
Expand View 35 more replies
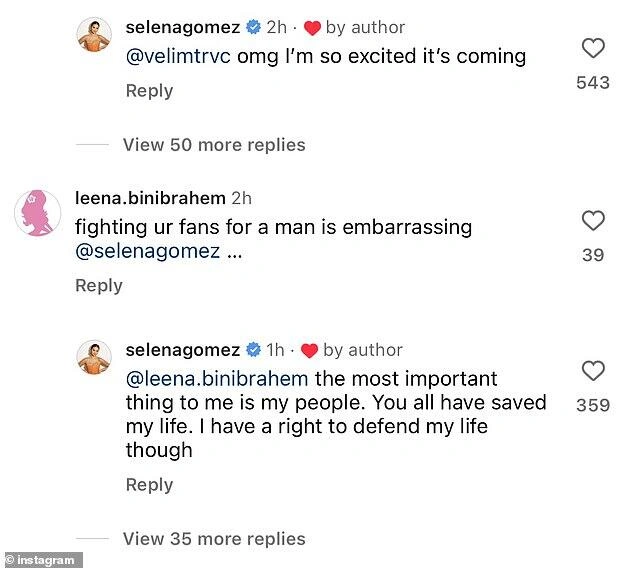(x=214, y=539)
